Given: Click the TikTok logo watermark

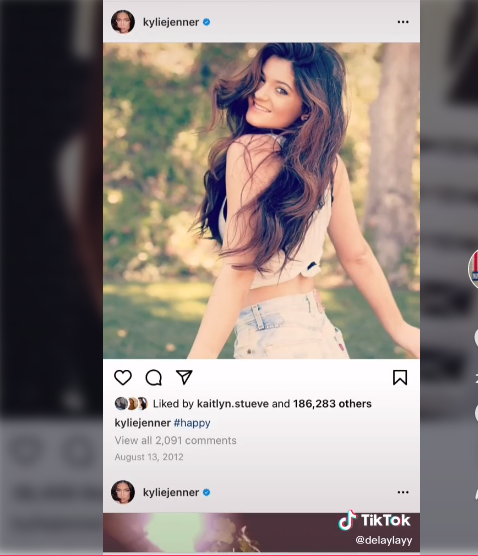Looking at the screenshot, I should tap(374, 521).
